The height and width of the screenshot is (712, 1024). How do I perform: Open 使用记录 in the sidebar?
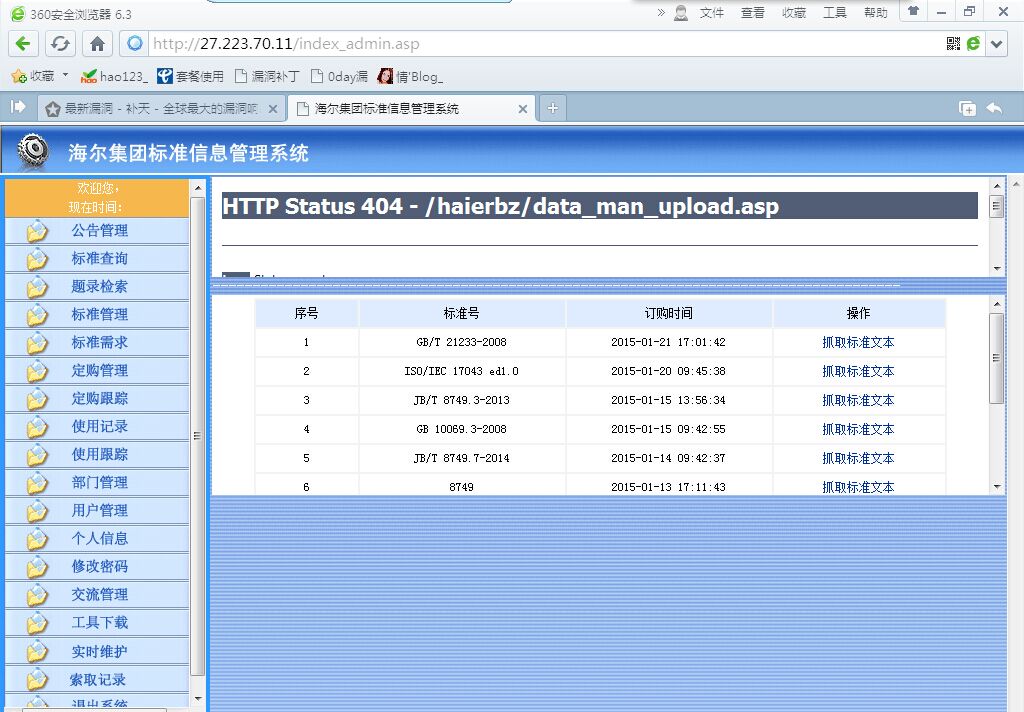(99, 427)
